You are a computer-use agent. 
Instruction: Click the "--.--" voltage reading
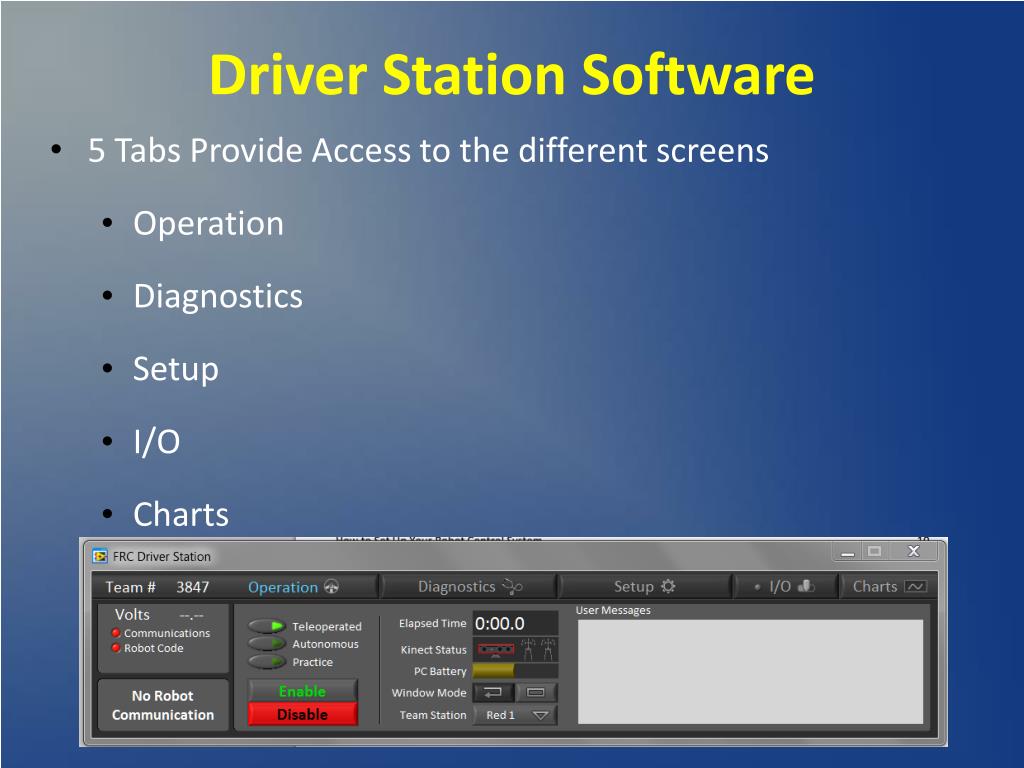[x=191, y=615]
